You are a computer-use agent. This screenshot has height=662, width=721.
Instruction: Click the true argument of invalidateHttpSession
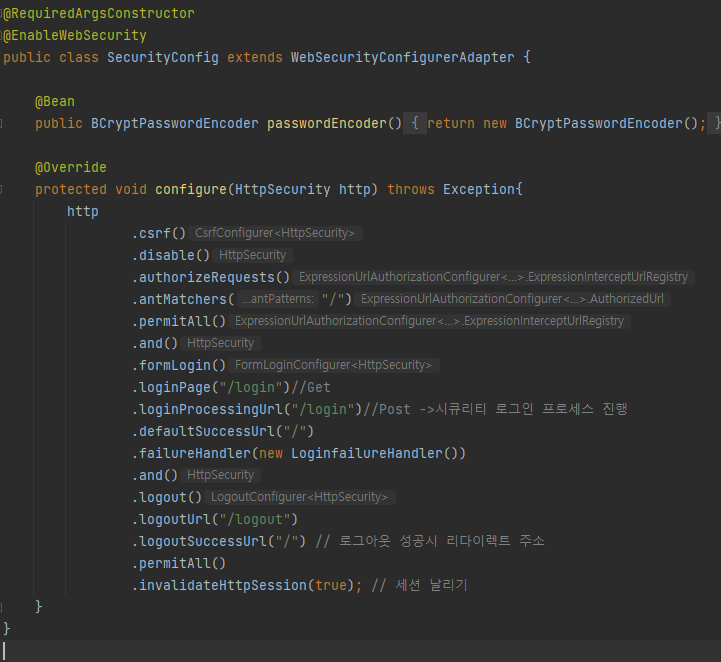tap(331, 585)
